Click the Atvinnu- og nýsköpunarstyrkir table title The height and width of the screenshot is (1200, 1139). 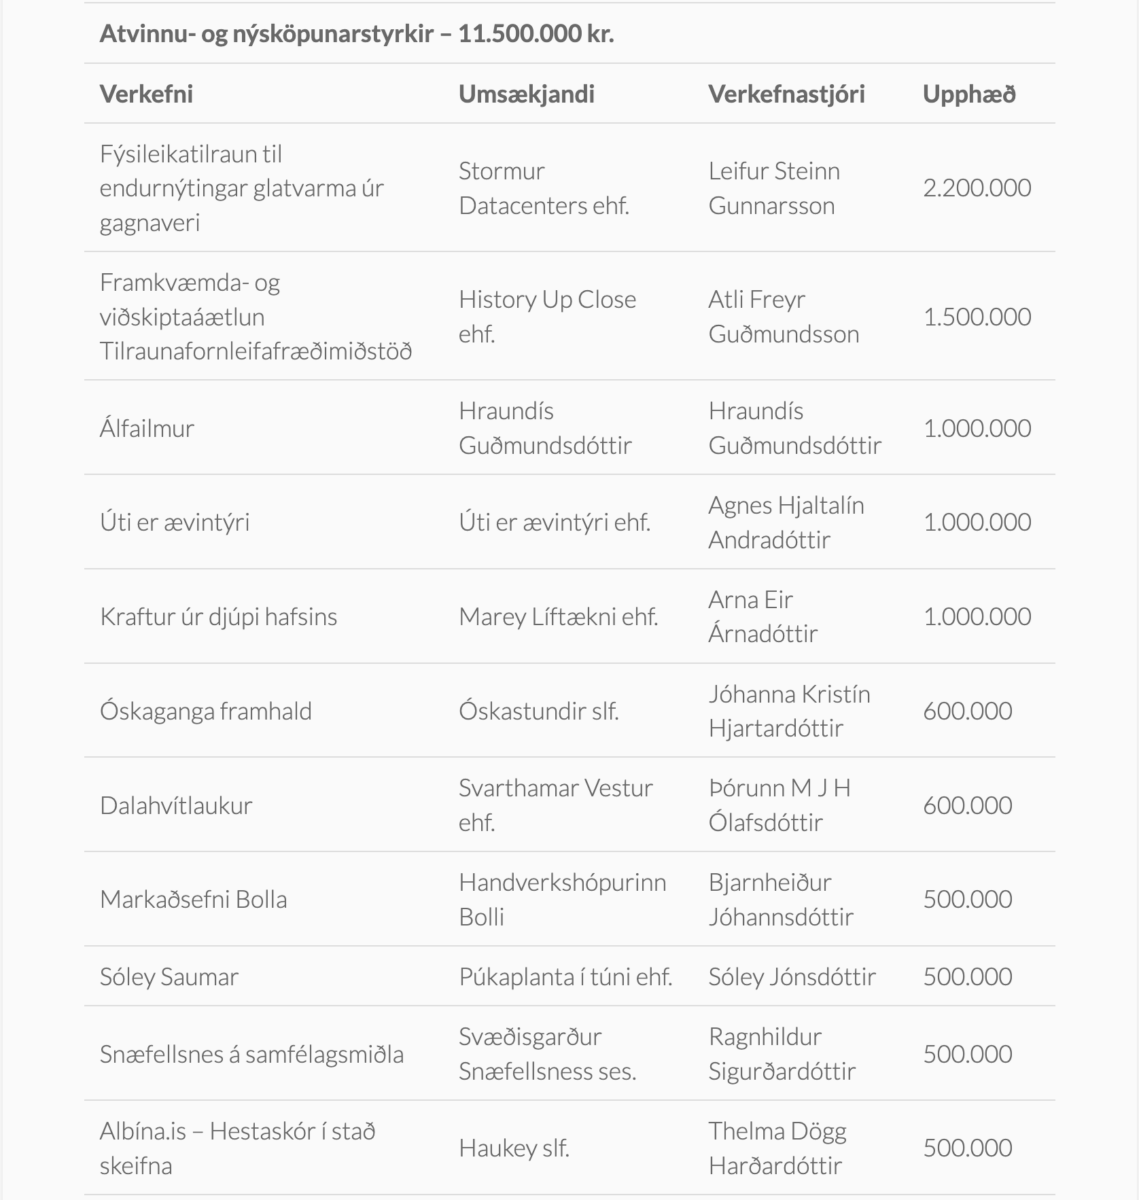coord(356,34)
